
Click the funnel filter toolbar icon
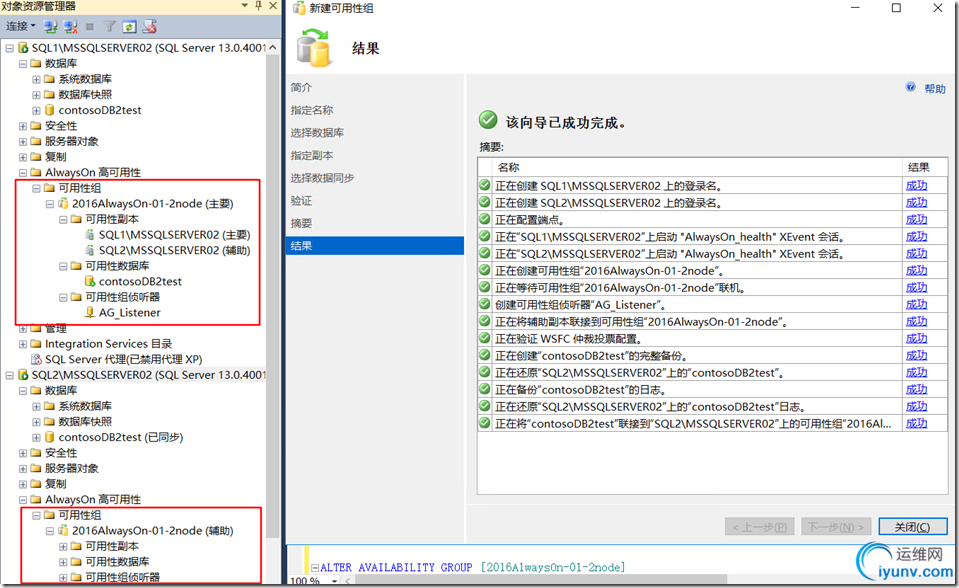pos(109,26)
